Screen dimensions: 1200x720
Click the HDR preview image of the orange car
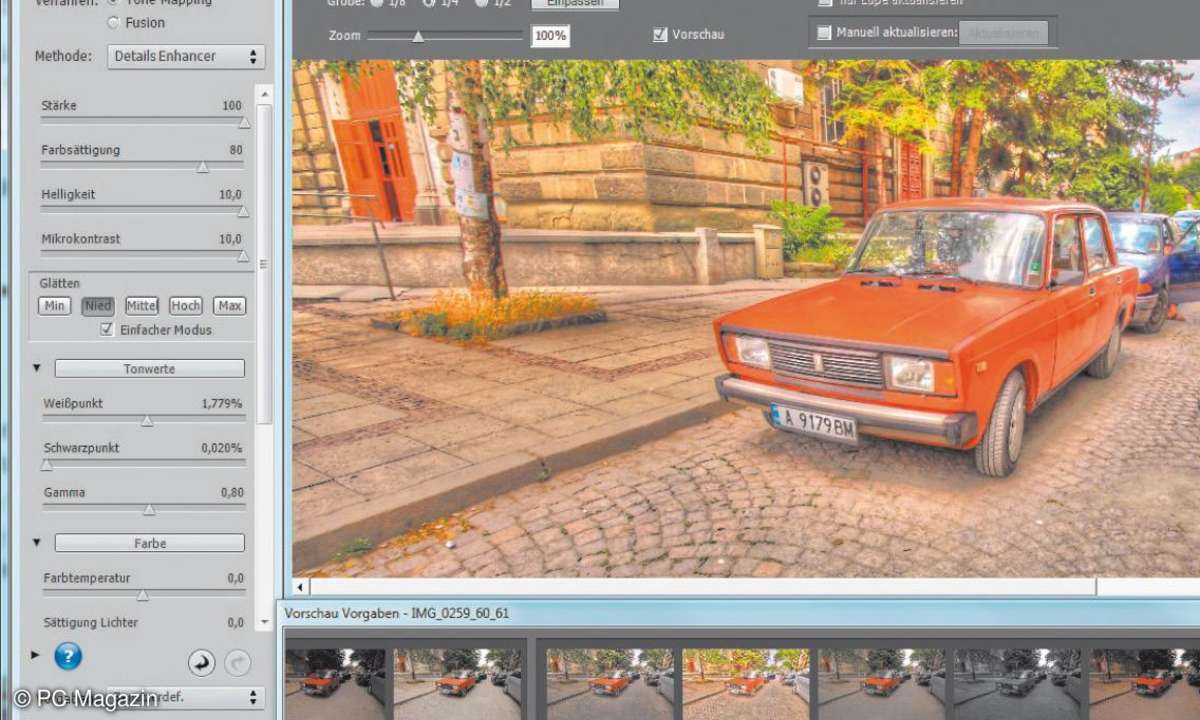point(746,319)
